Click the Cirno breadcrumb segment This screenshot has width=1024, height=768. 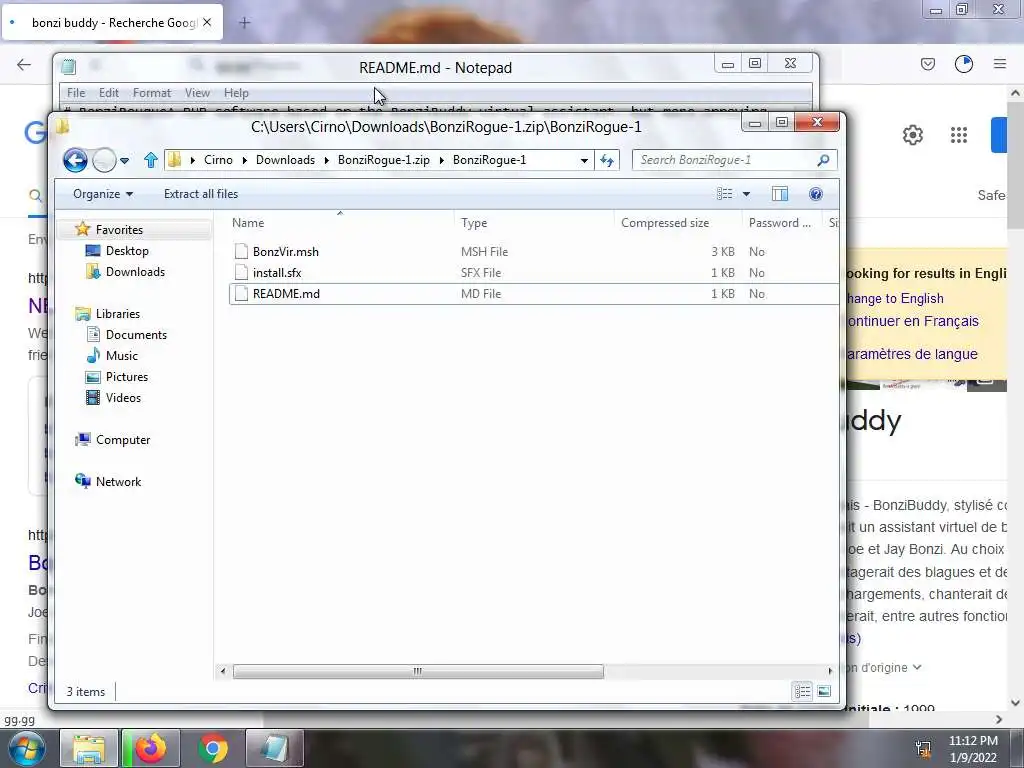(x=218, y=160)
